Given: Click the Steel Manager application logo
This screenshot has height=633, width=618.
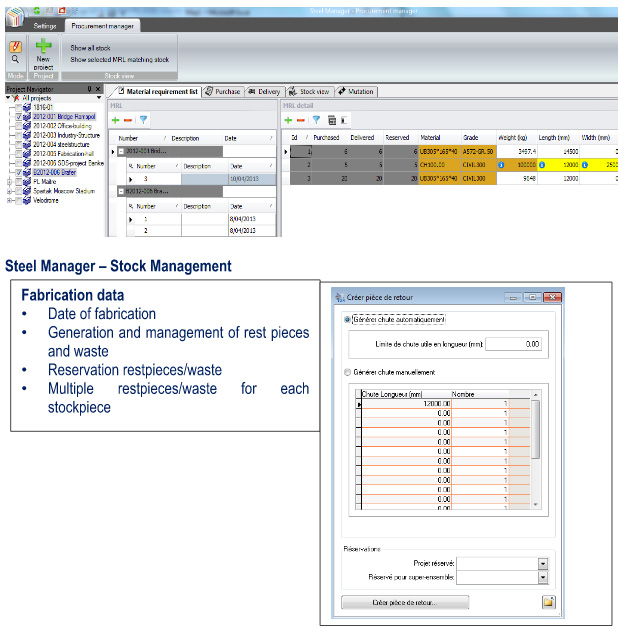Looking at the screenshot, I should pyautogui.click(x=15, y=17).
